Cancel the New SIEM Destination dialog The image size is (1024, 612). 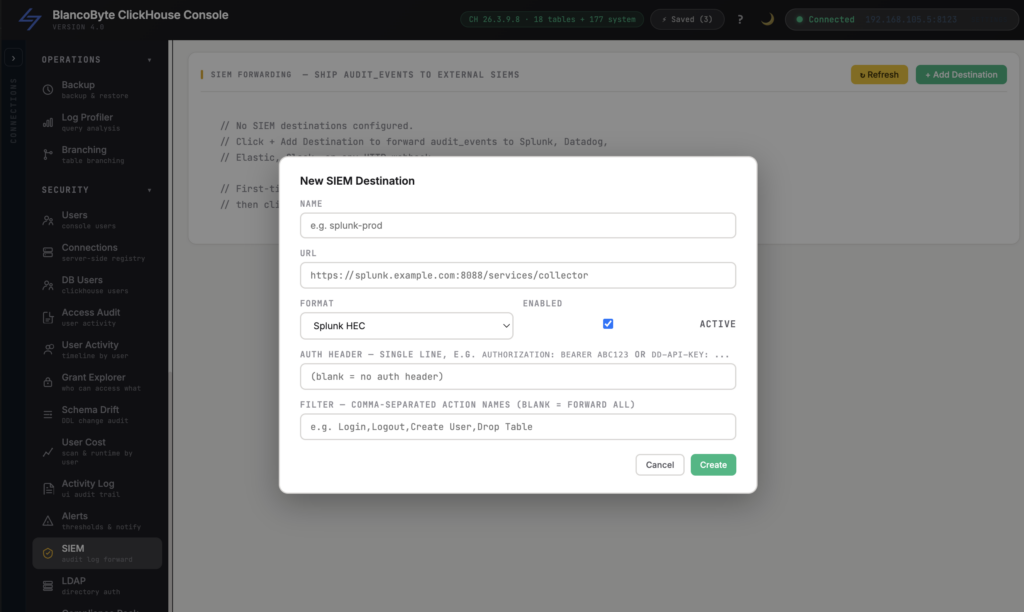point(660,465)
